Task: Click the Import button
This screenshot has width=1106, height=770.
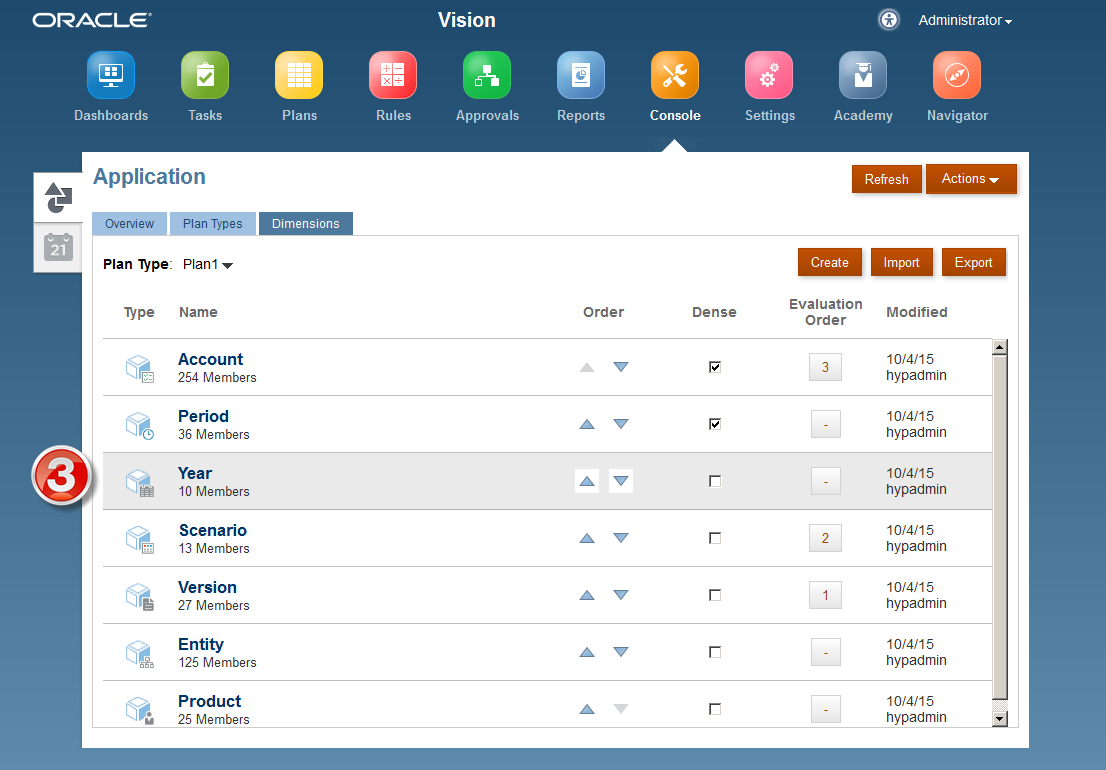Action: coord(901,262)
